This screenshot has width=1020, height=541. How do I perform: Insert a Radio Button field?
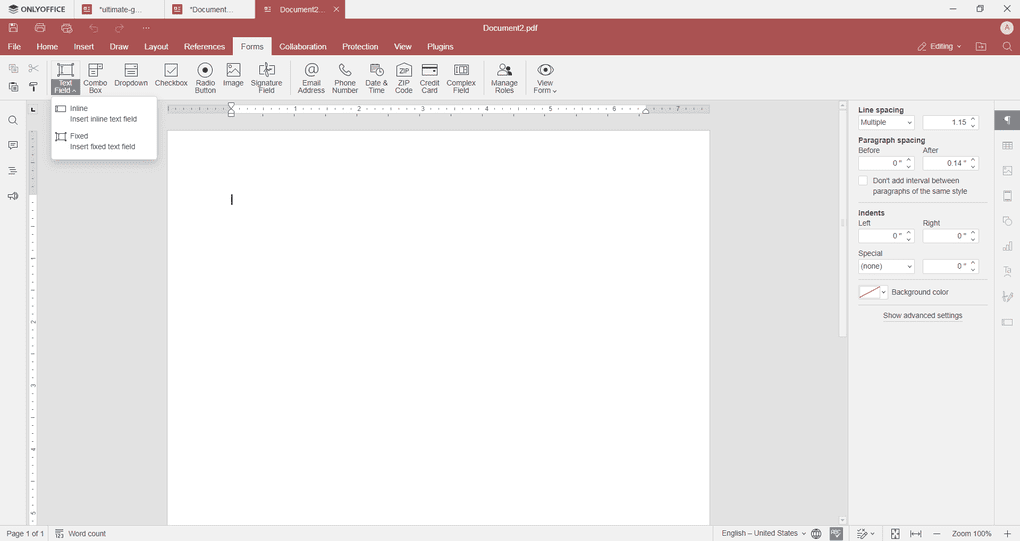coord(205,78)
